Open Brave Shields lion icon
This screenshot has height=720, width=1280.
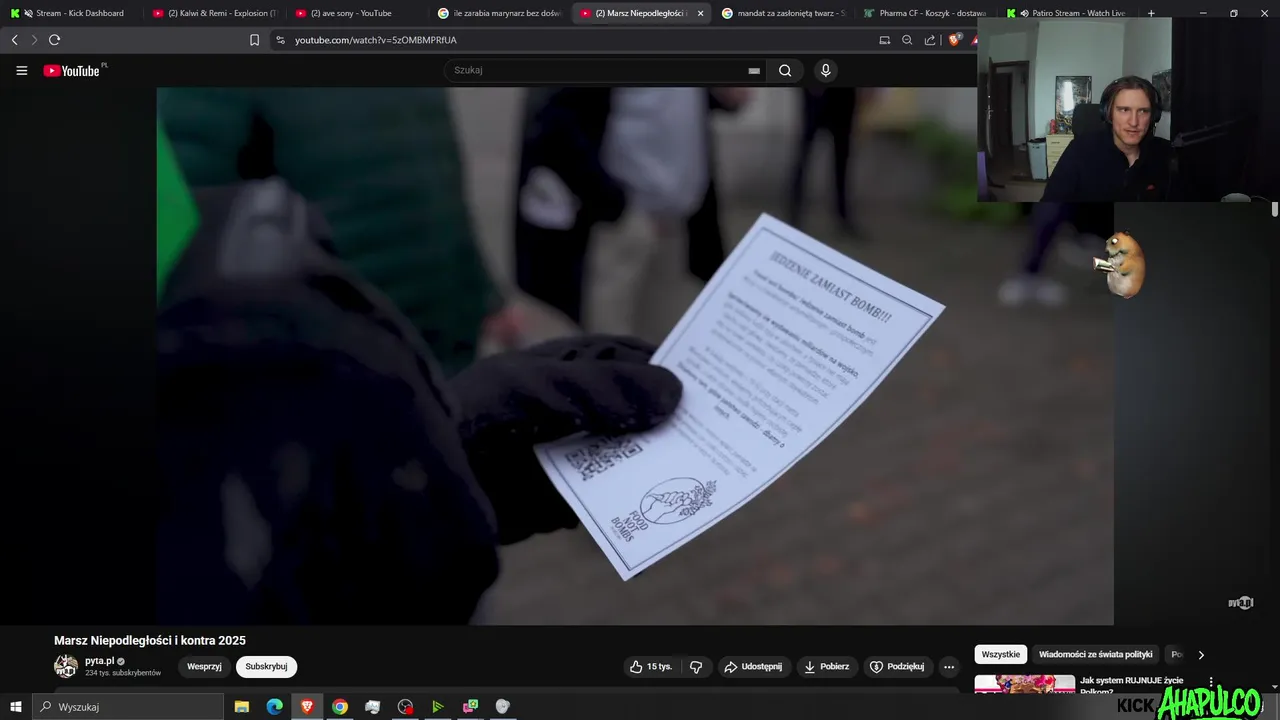click(x=954, y=40)
